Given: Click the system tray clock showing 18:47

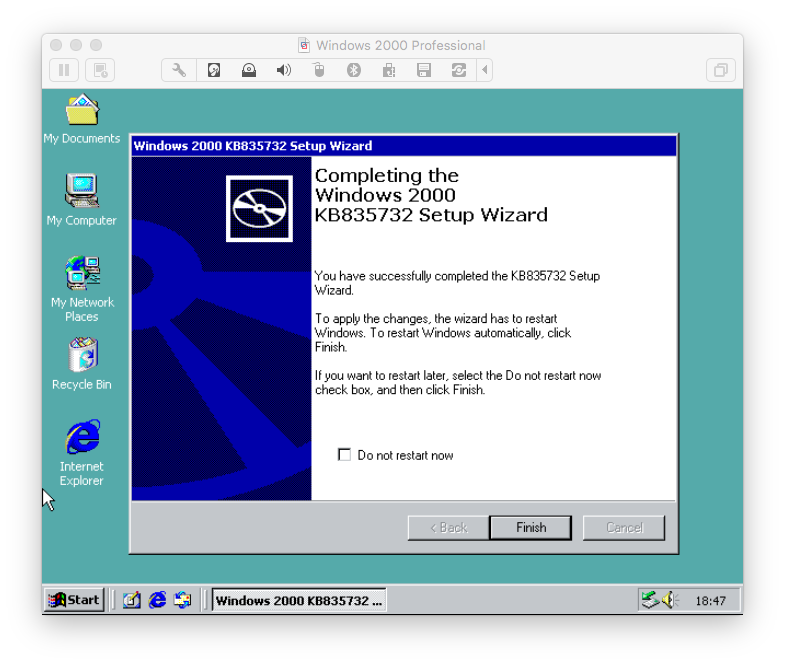Looking at the screenshot, I should pyautogui.click(x=710, y=601).
